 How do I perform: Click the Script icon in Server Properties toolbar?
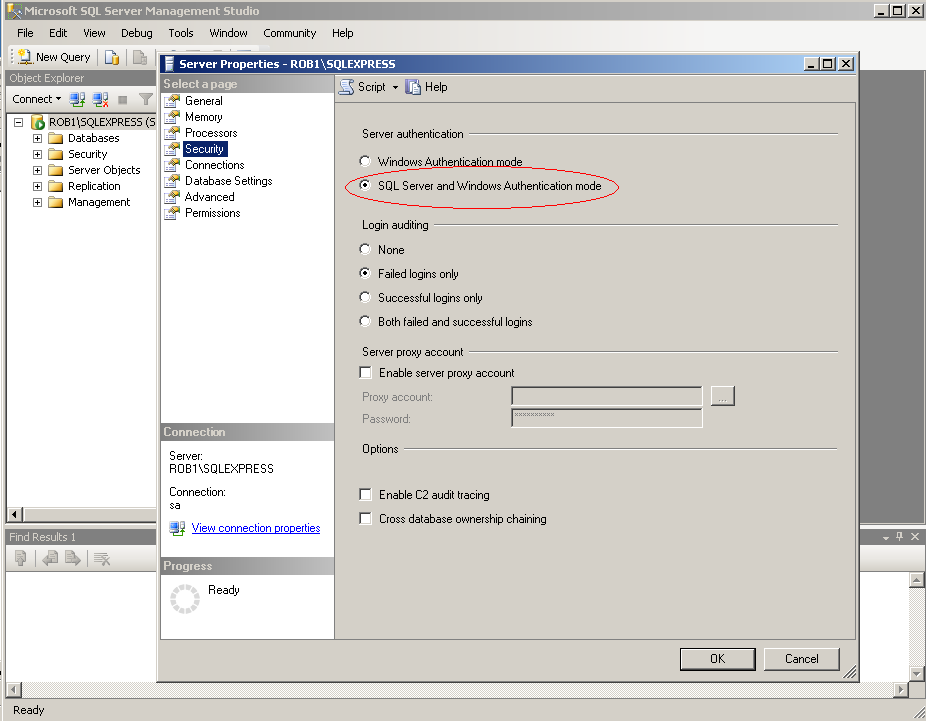click(x=347, y=87)
